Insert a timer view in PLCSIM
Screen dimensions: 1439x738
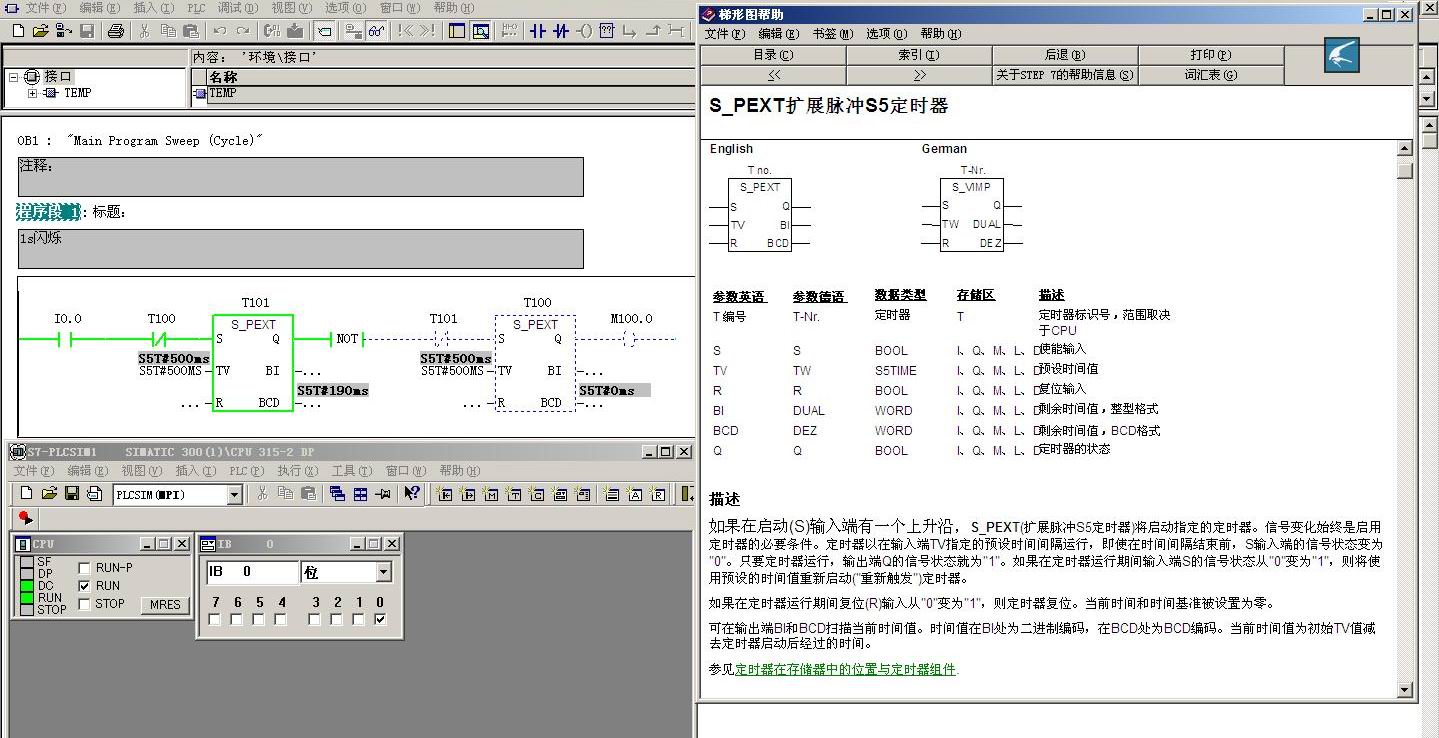tap(514, 494)
